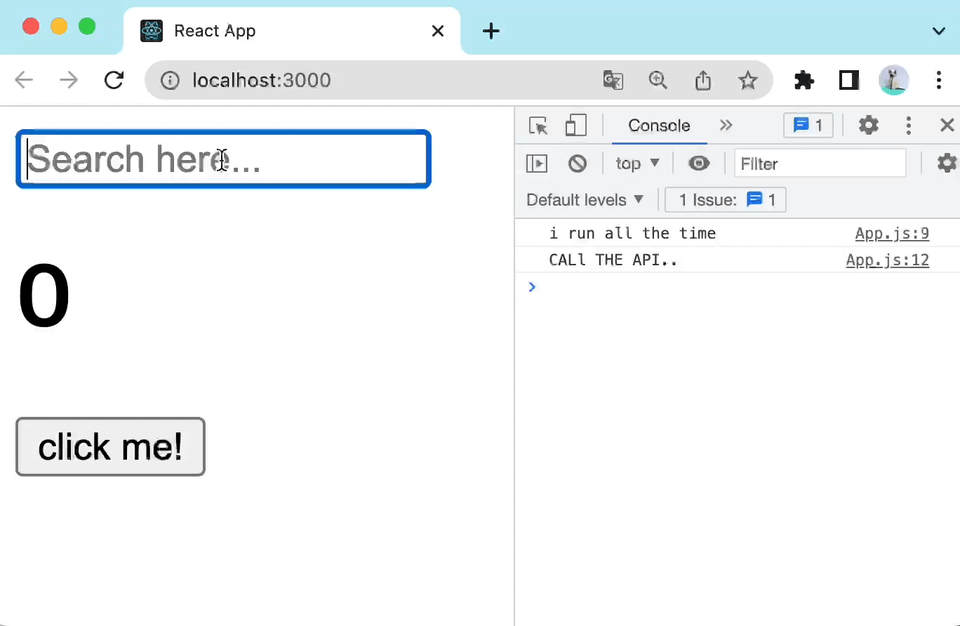The image size is (960, 626).
Task: Open the Default levels dropdown
Action: tap(585, 200)
